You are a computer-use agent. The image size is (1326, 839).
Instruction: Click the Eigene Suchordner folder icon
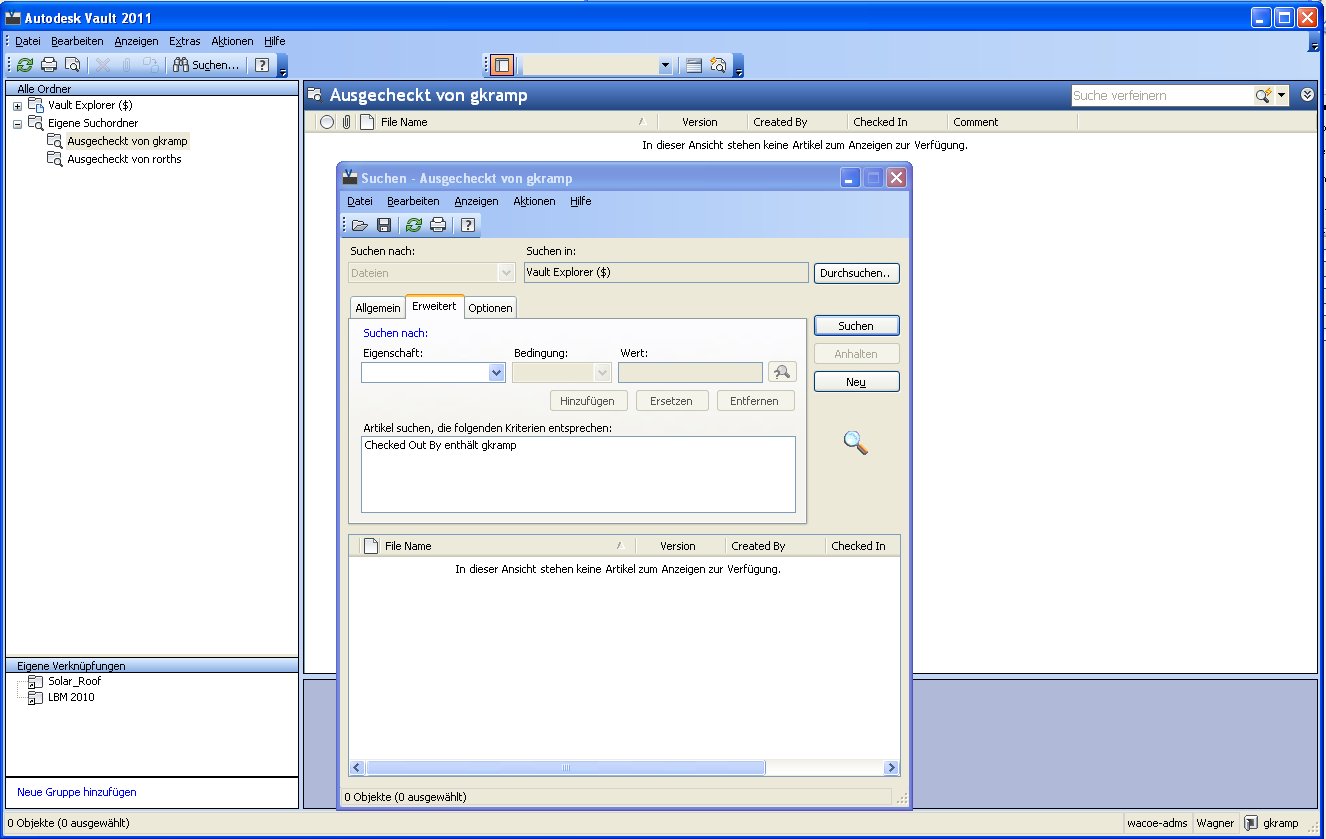click(x=35, y=123)
